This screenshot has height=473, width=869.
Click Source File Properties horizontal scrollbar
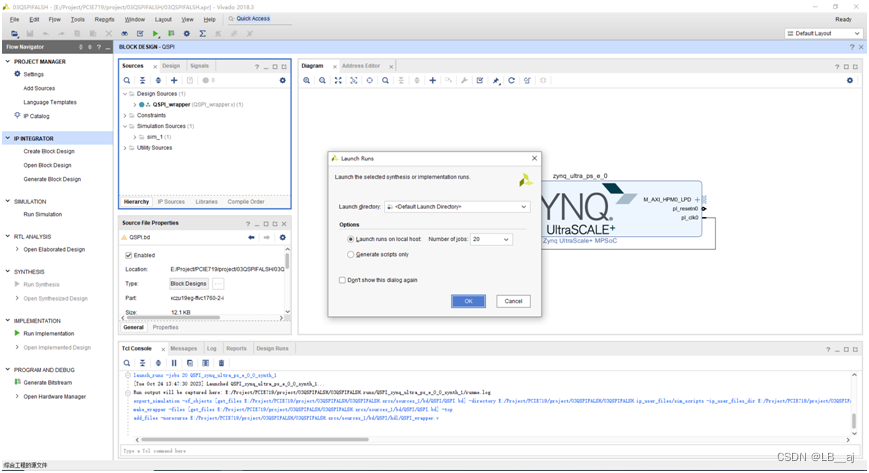click(x=172, y=318)
